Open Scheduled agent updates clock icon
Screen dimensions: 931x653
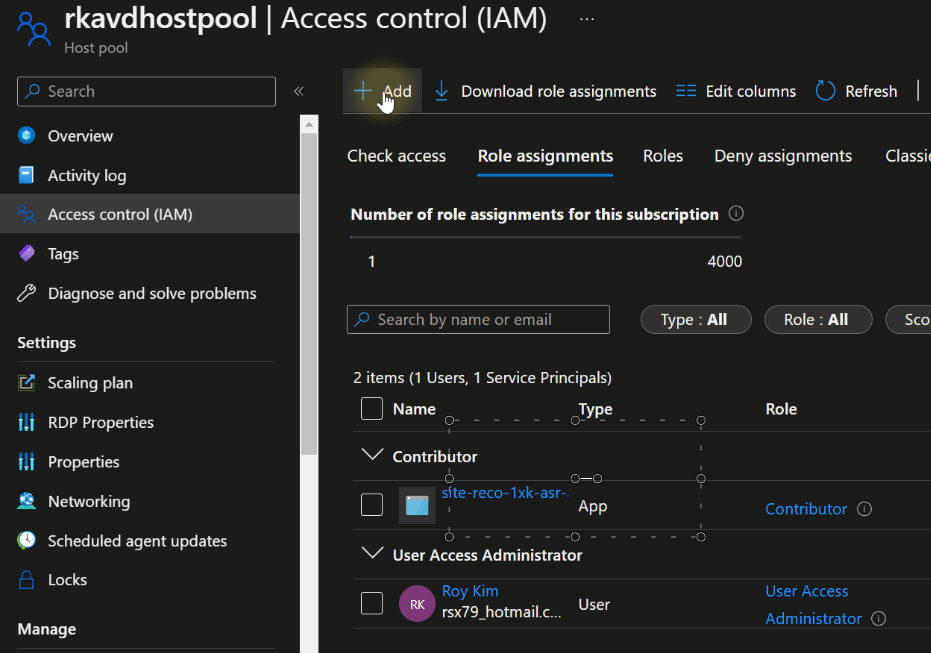point(27,541)
